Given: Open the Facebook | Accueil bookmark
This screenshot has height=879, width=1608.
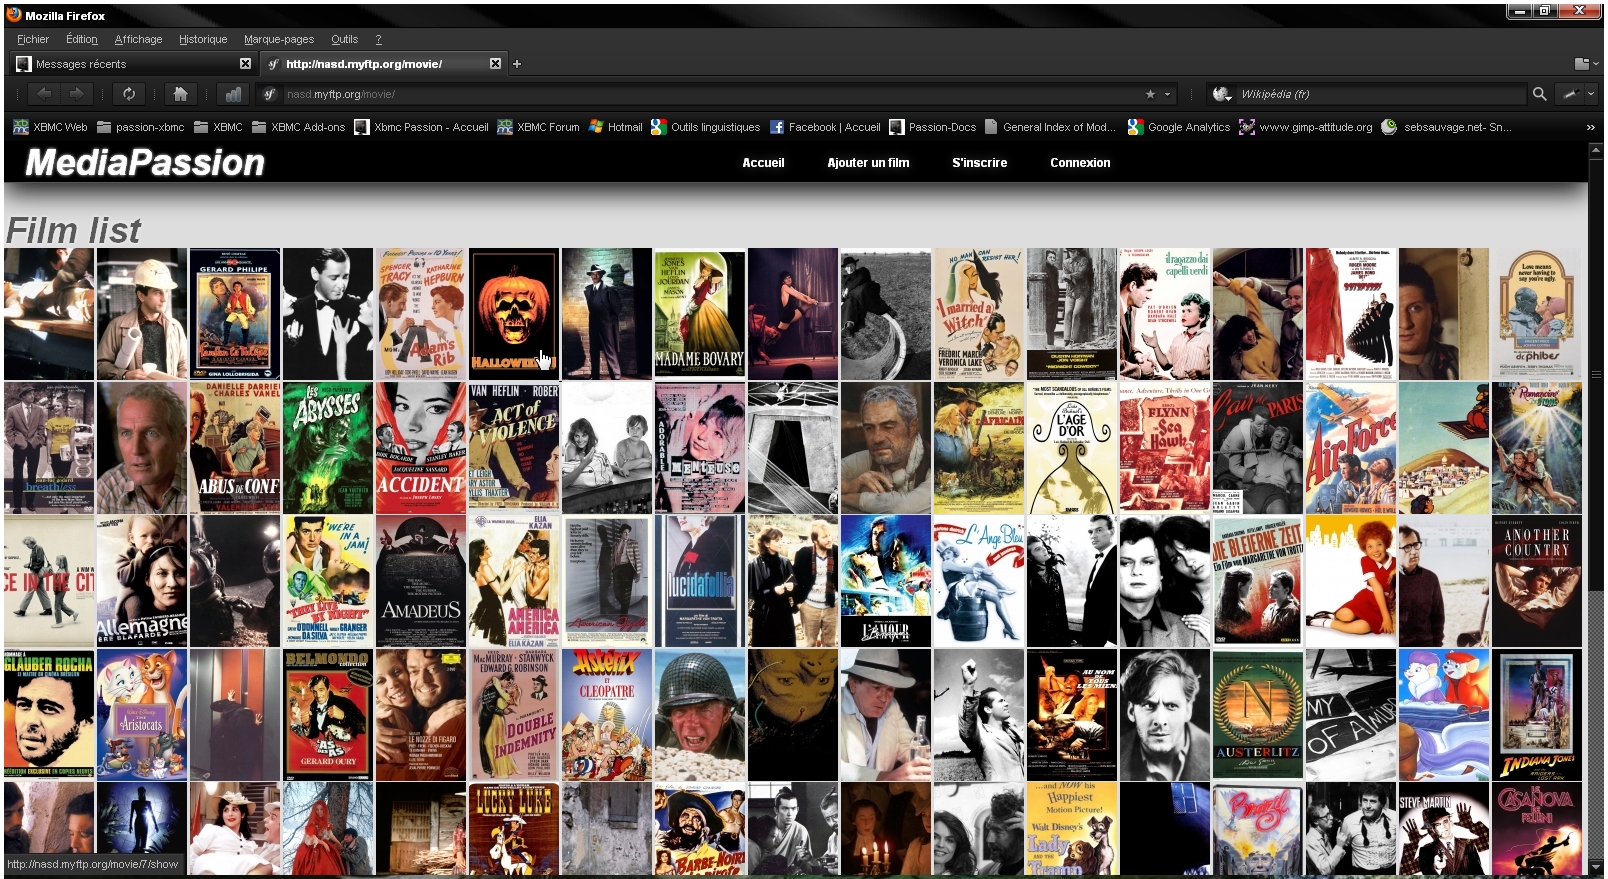Looking at the screenshot, I should click(x=825, y=127).
